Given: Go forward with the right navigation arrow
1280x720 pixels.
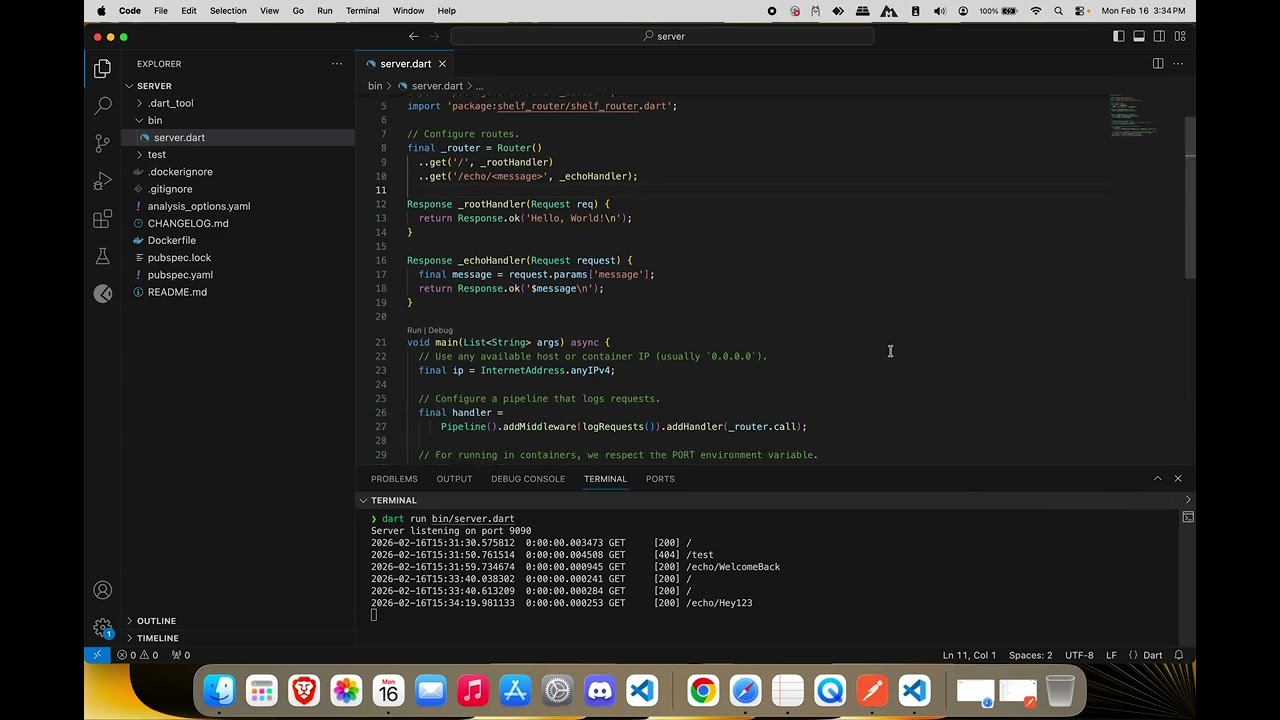Looking at the screenshot, I should click(436, 36).
